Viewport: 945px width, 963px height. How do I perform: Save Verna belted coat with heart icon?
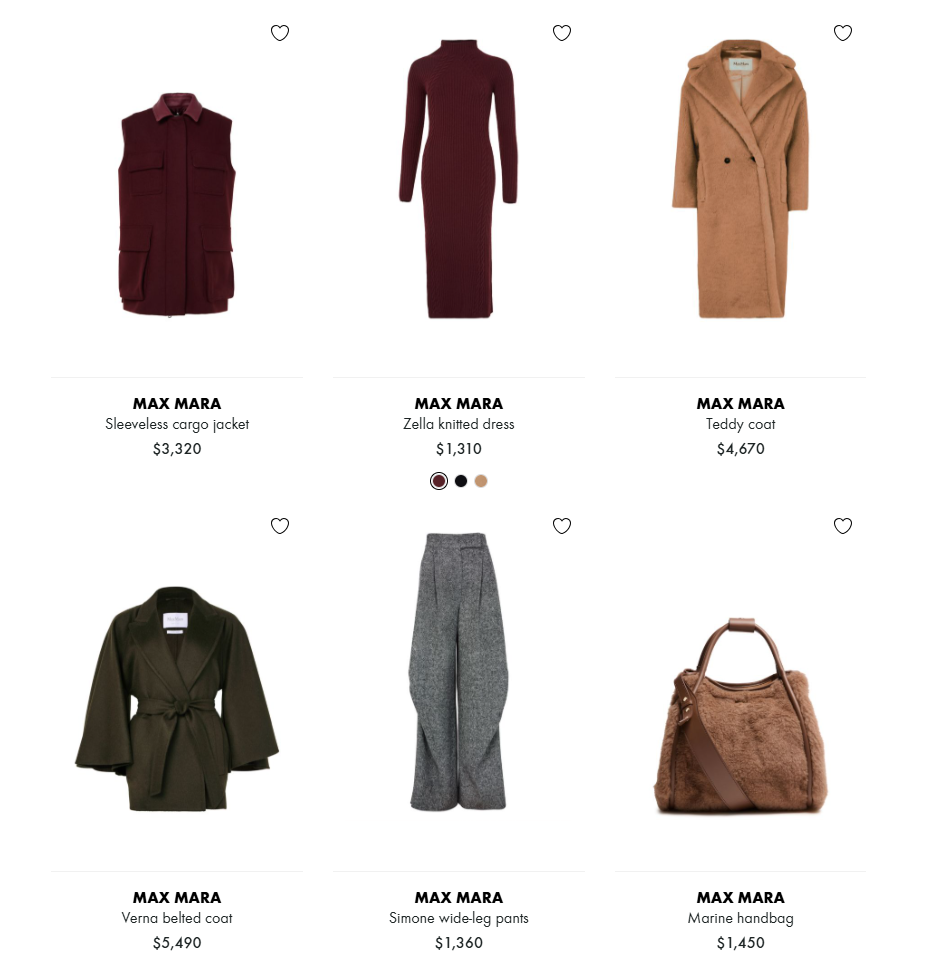280,526
